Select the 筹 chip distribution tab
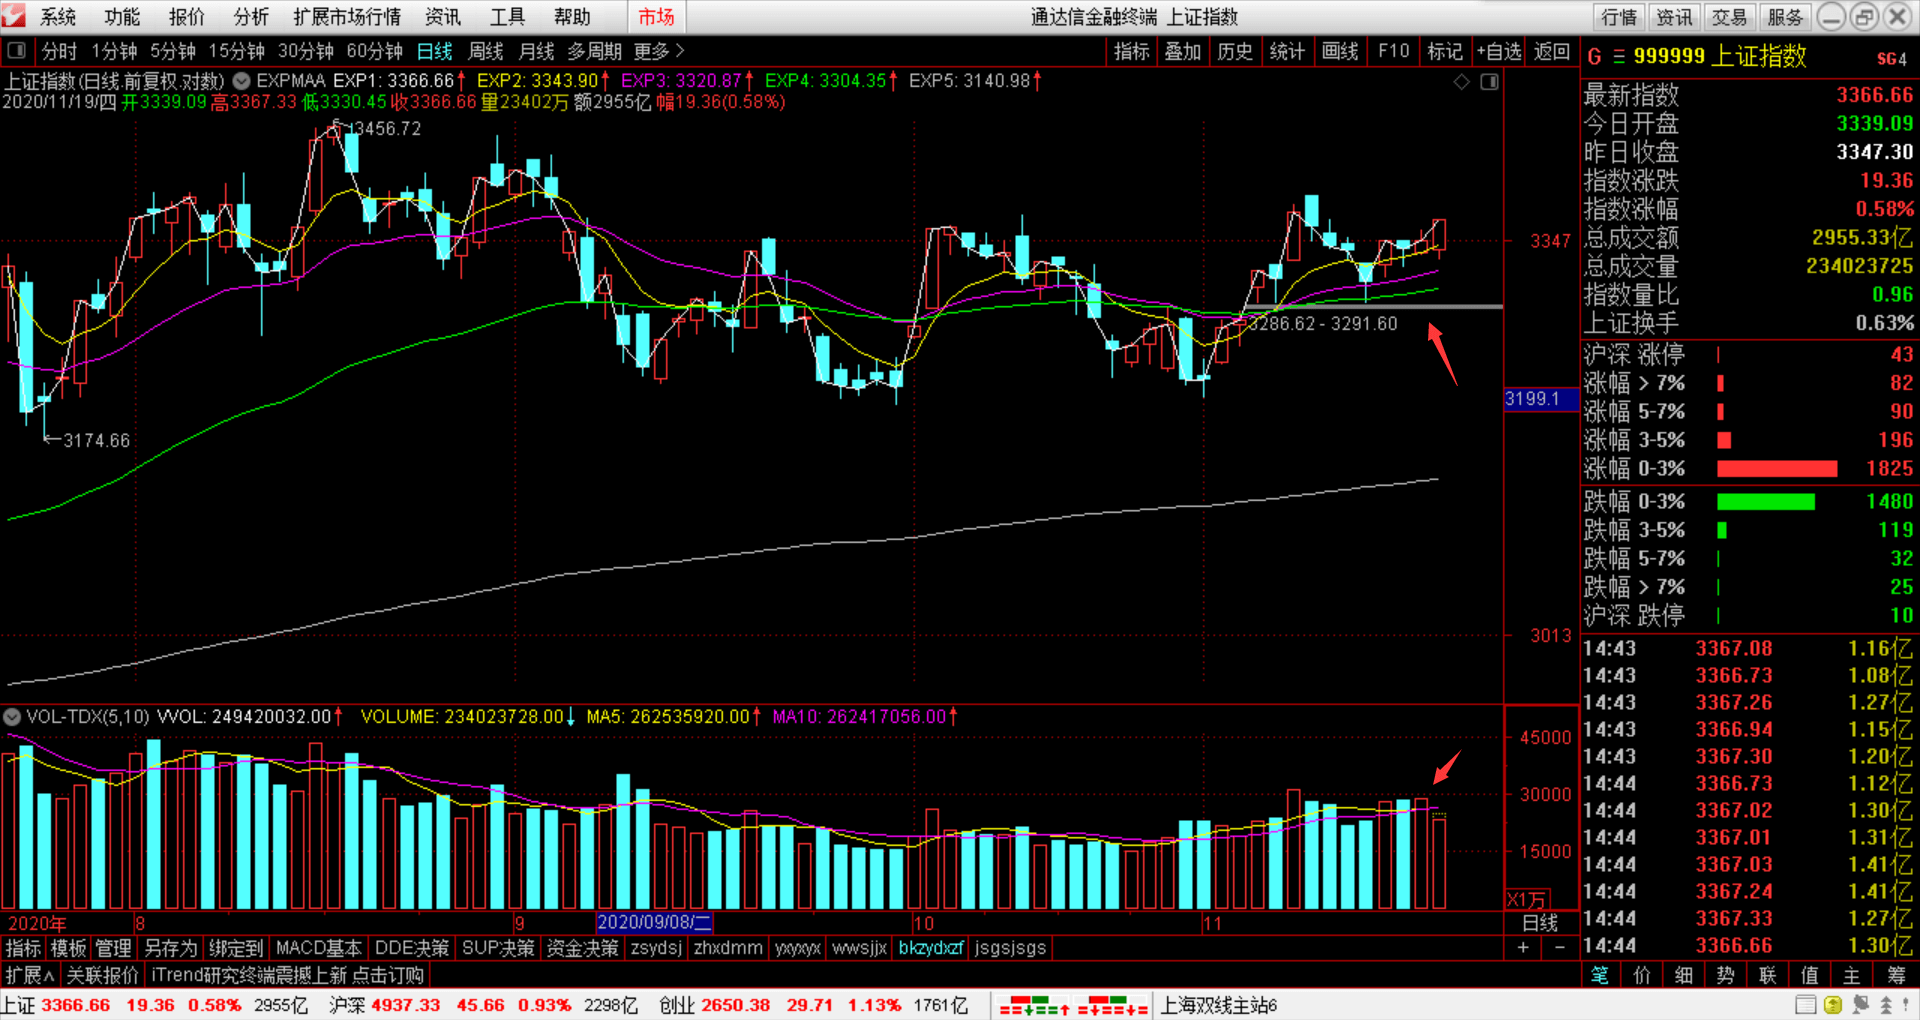 (1896, 975)
